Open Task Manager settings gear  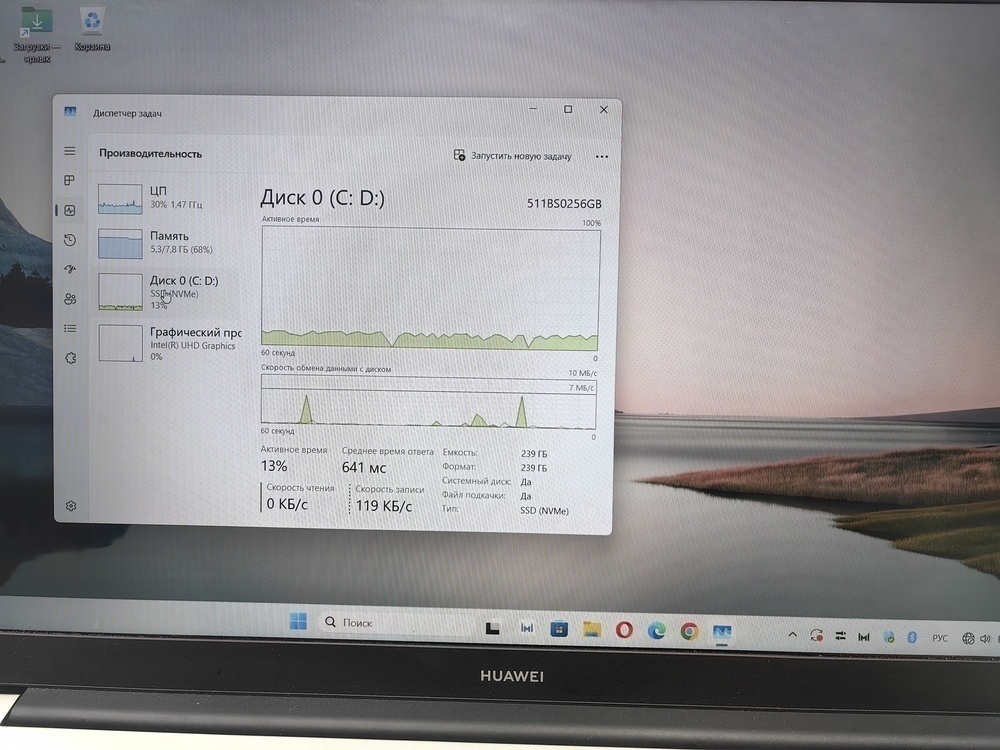[71, 506]
